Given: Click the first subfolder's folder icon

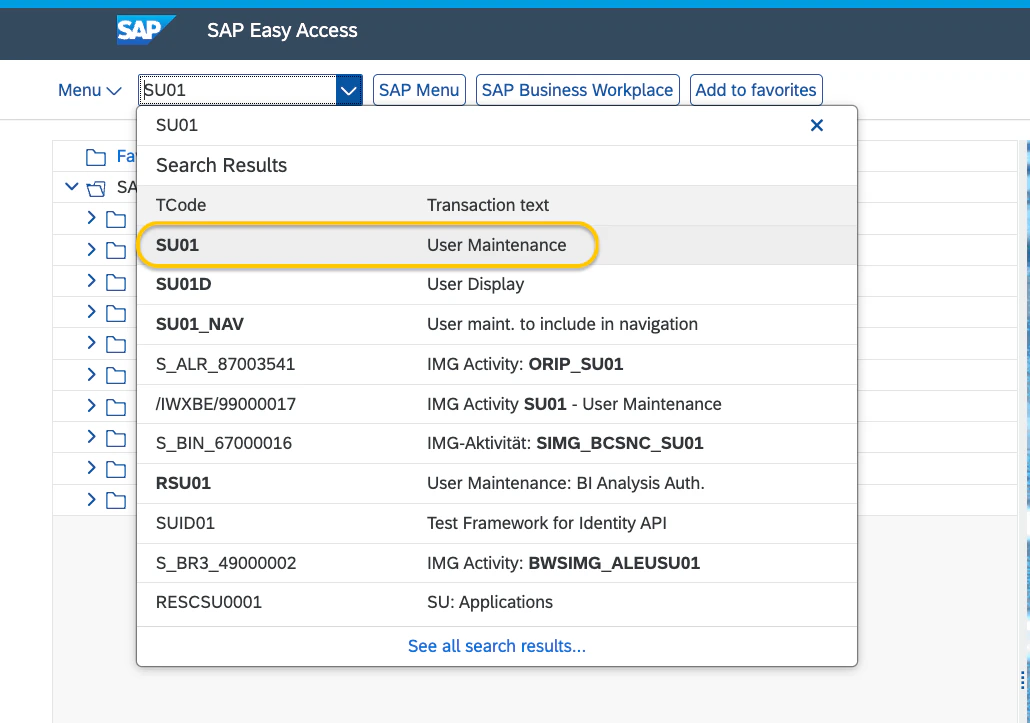Looking at the screenshot, I should 116,219.
